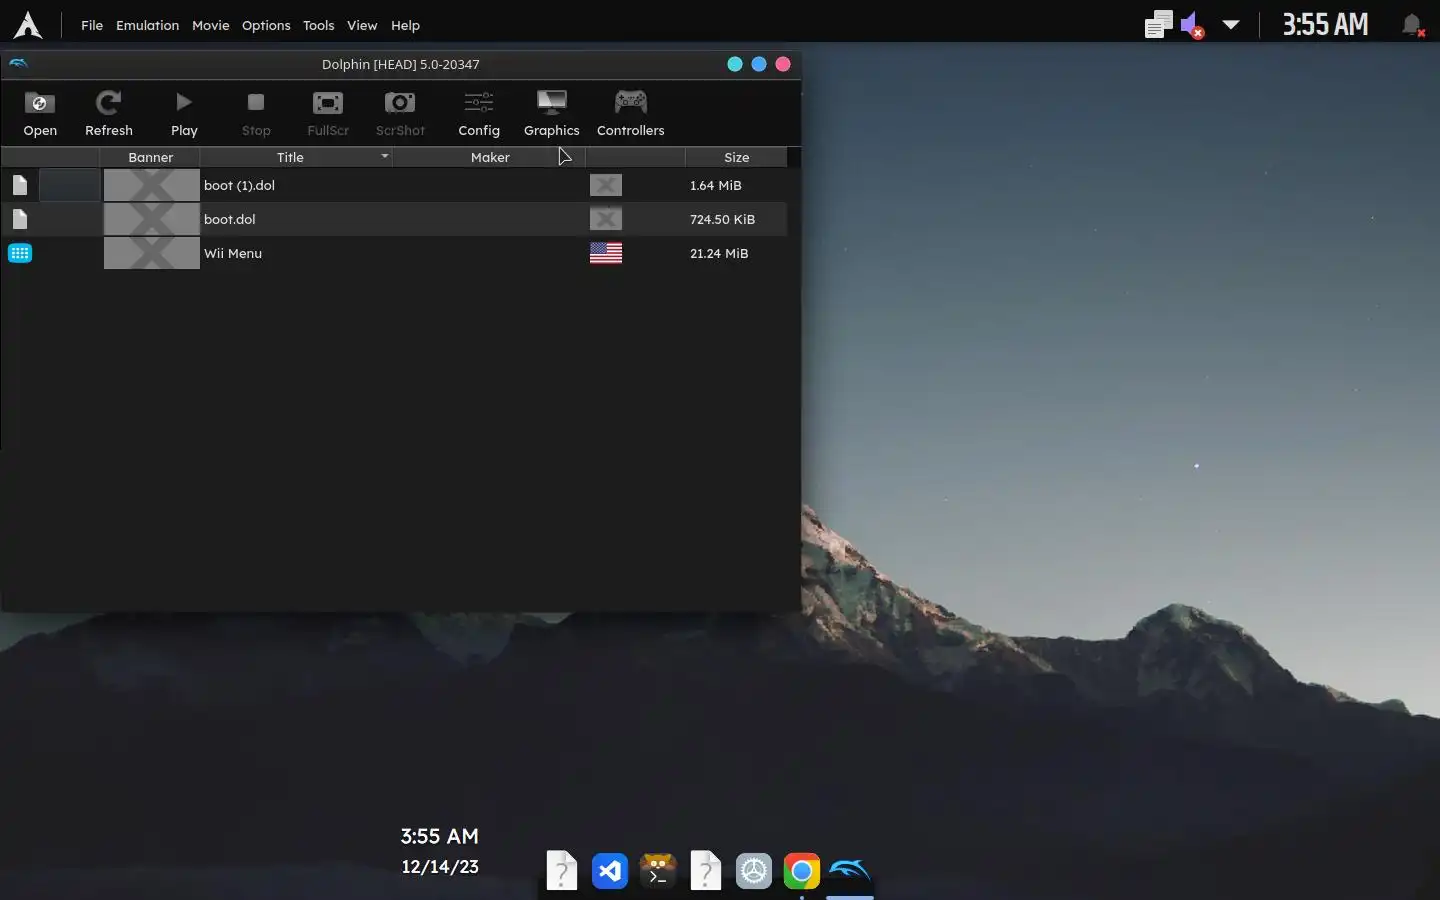Click the file icon for boot.dol
The width and height of the screenshot is (1440, 900).
(20, 219)
